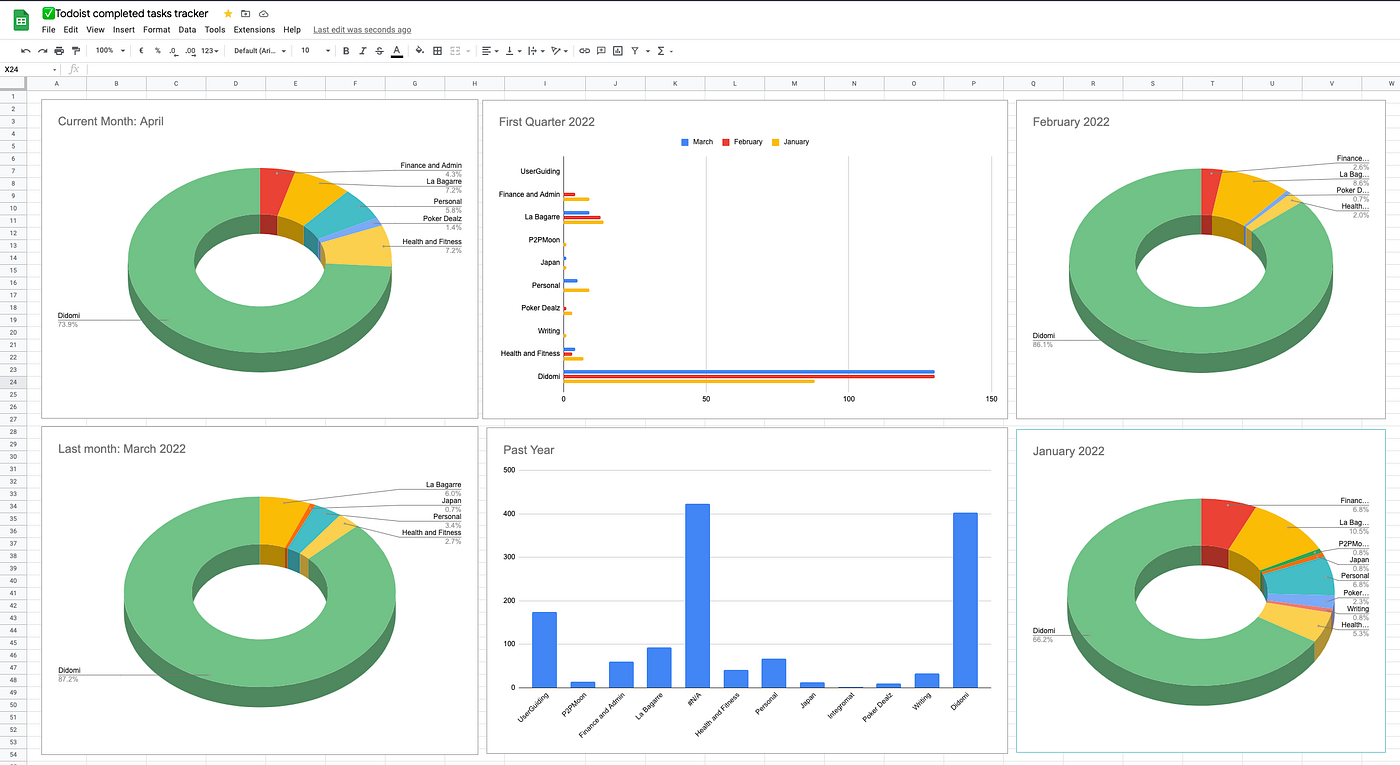Viewport: 1400px width, 765px height.
Task: Expand the font size dropdown
Action: (315, 50)
